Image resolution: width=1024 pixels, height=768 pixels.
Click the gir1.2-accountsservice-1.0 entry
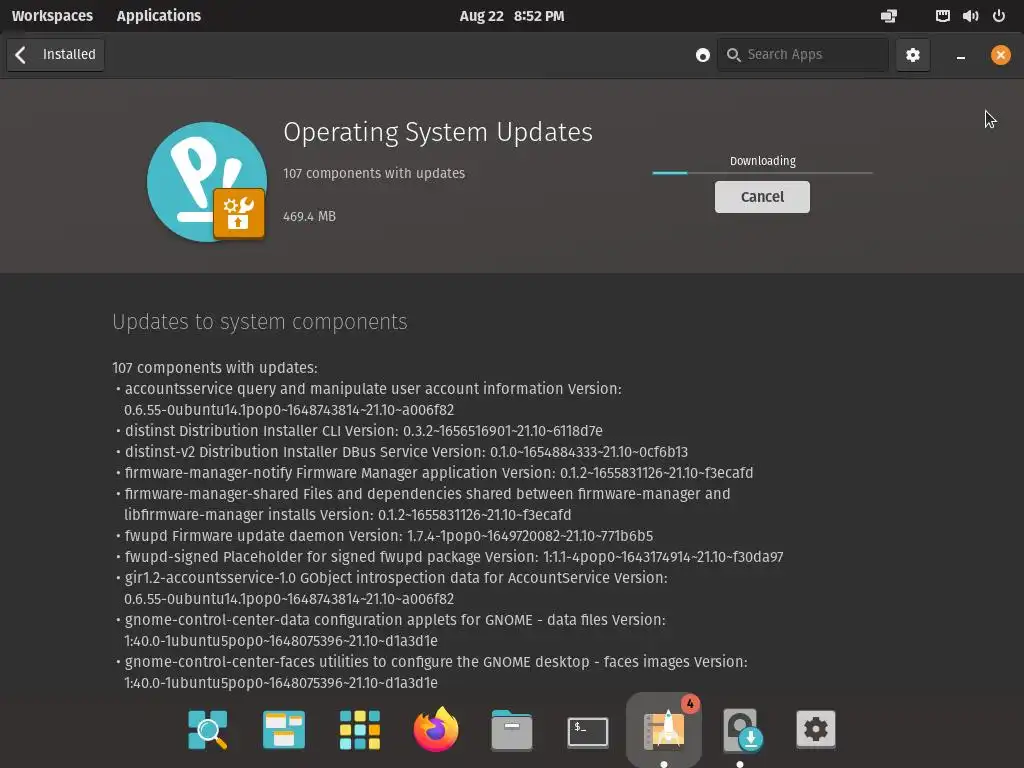coord(392,588)
